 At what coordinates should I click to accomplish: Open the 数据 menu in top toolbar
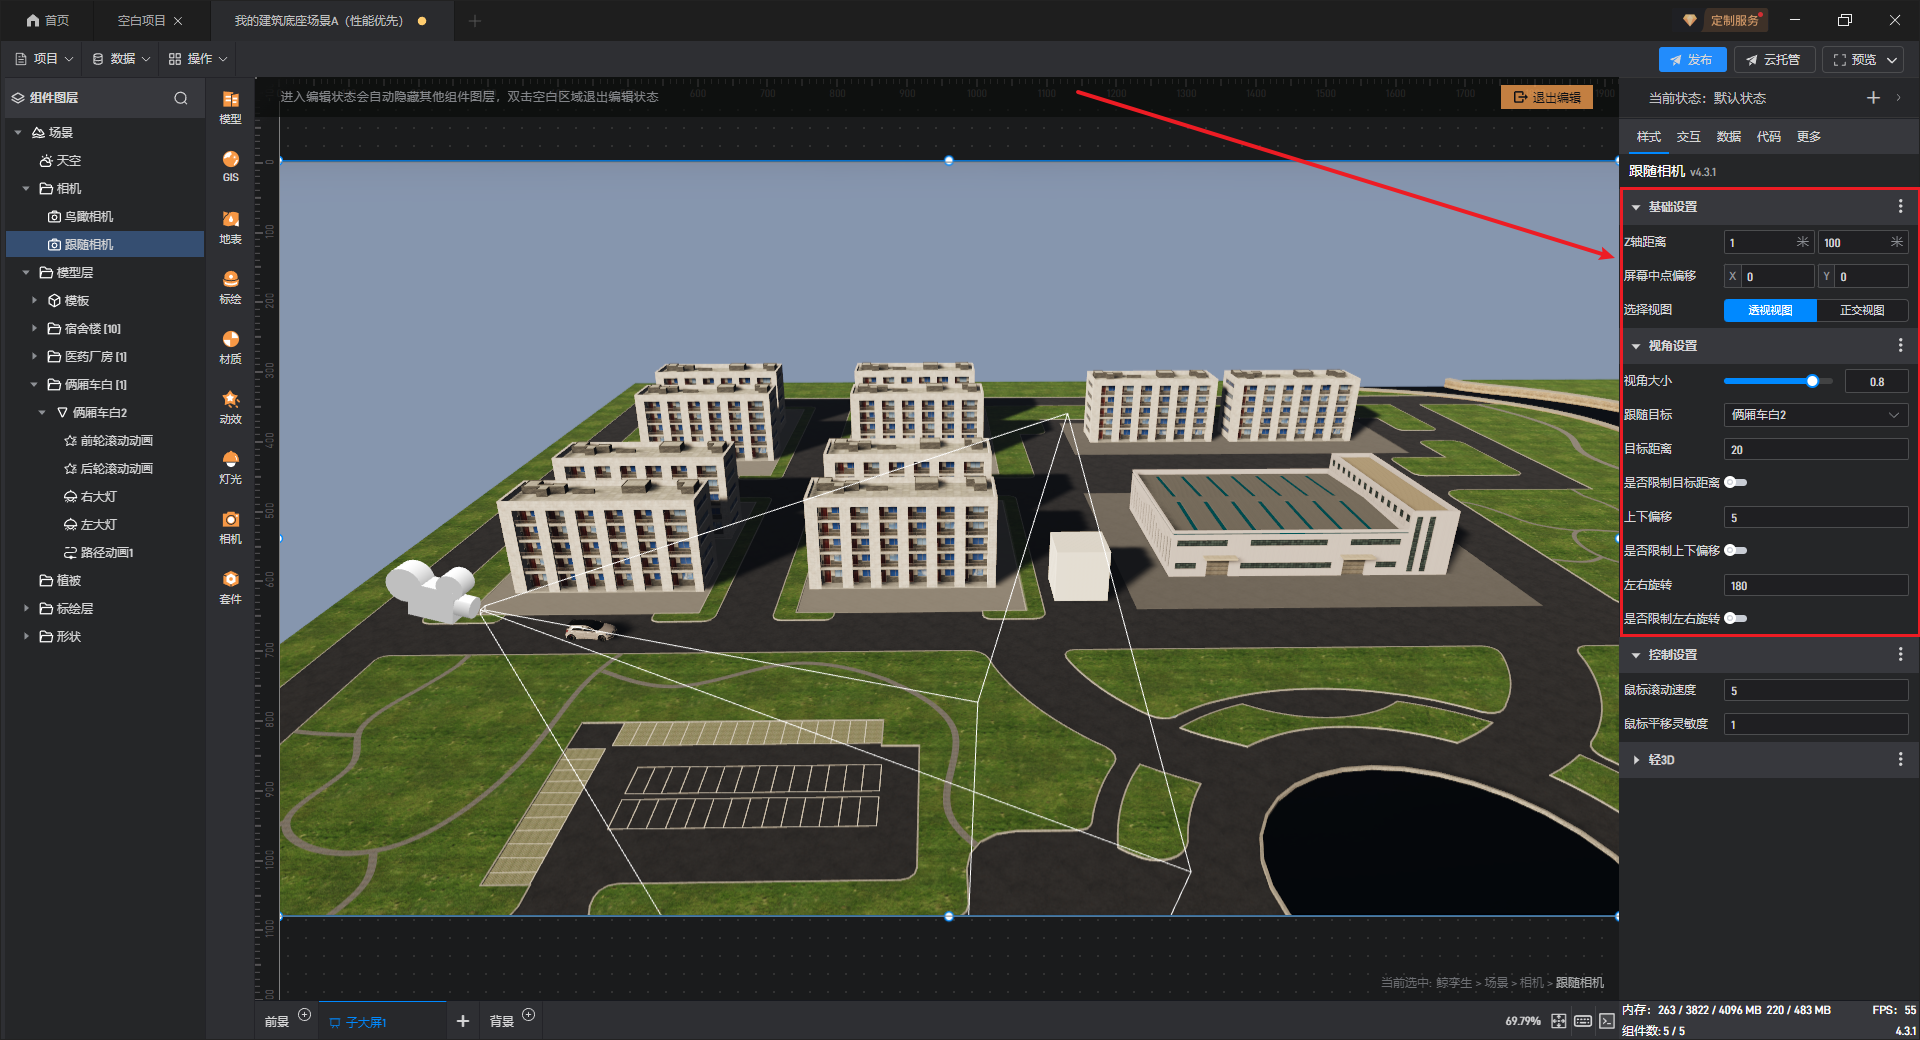coord(121,59)
